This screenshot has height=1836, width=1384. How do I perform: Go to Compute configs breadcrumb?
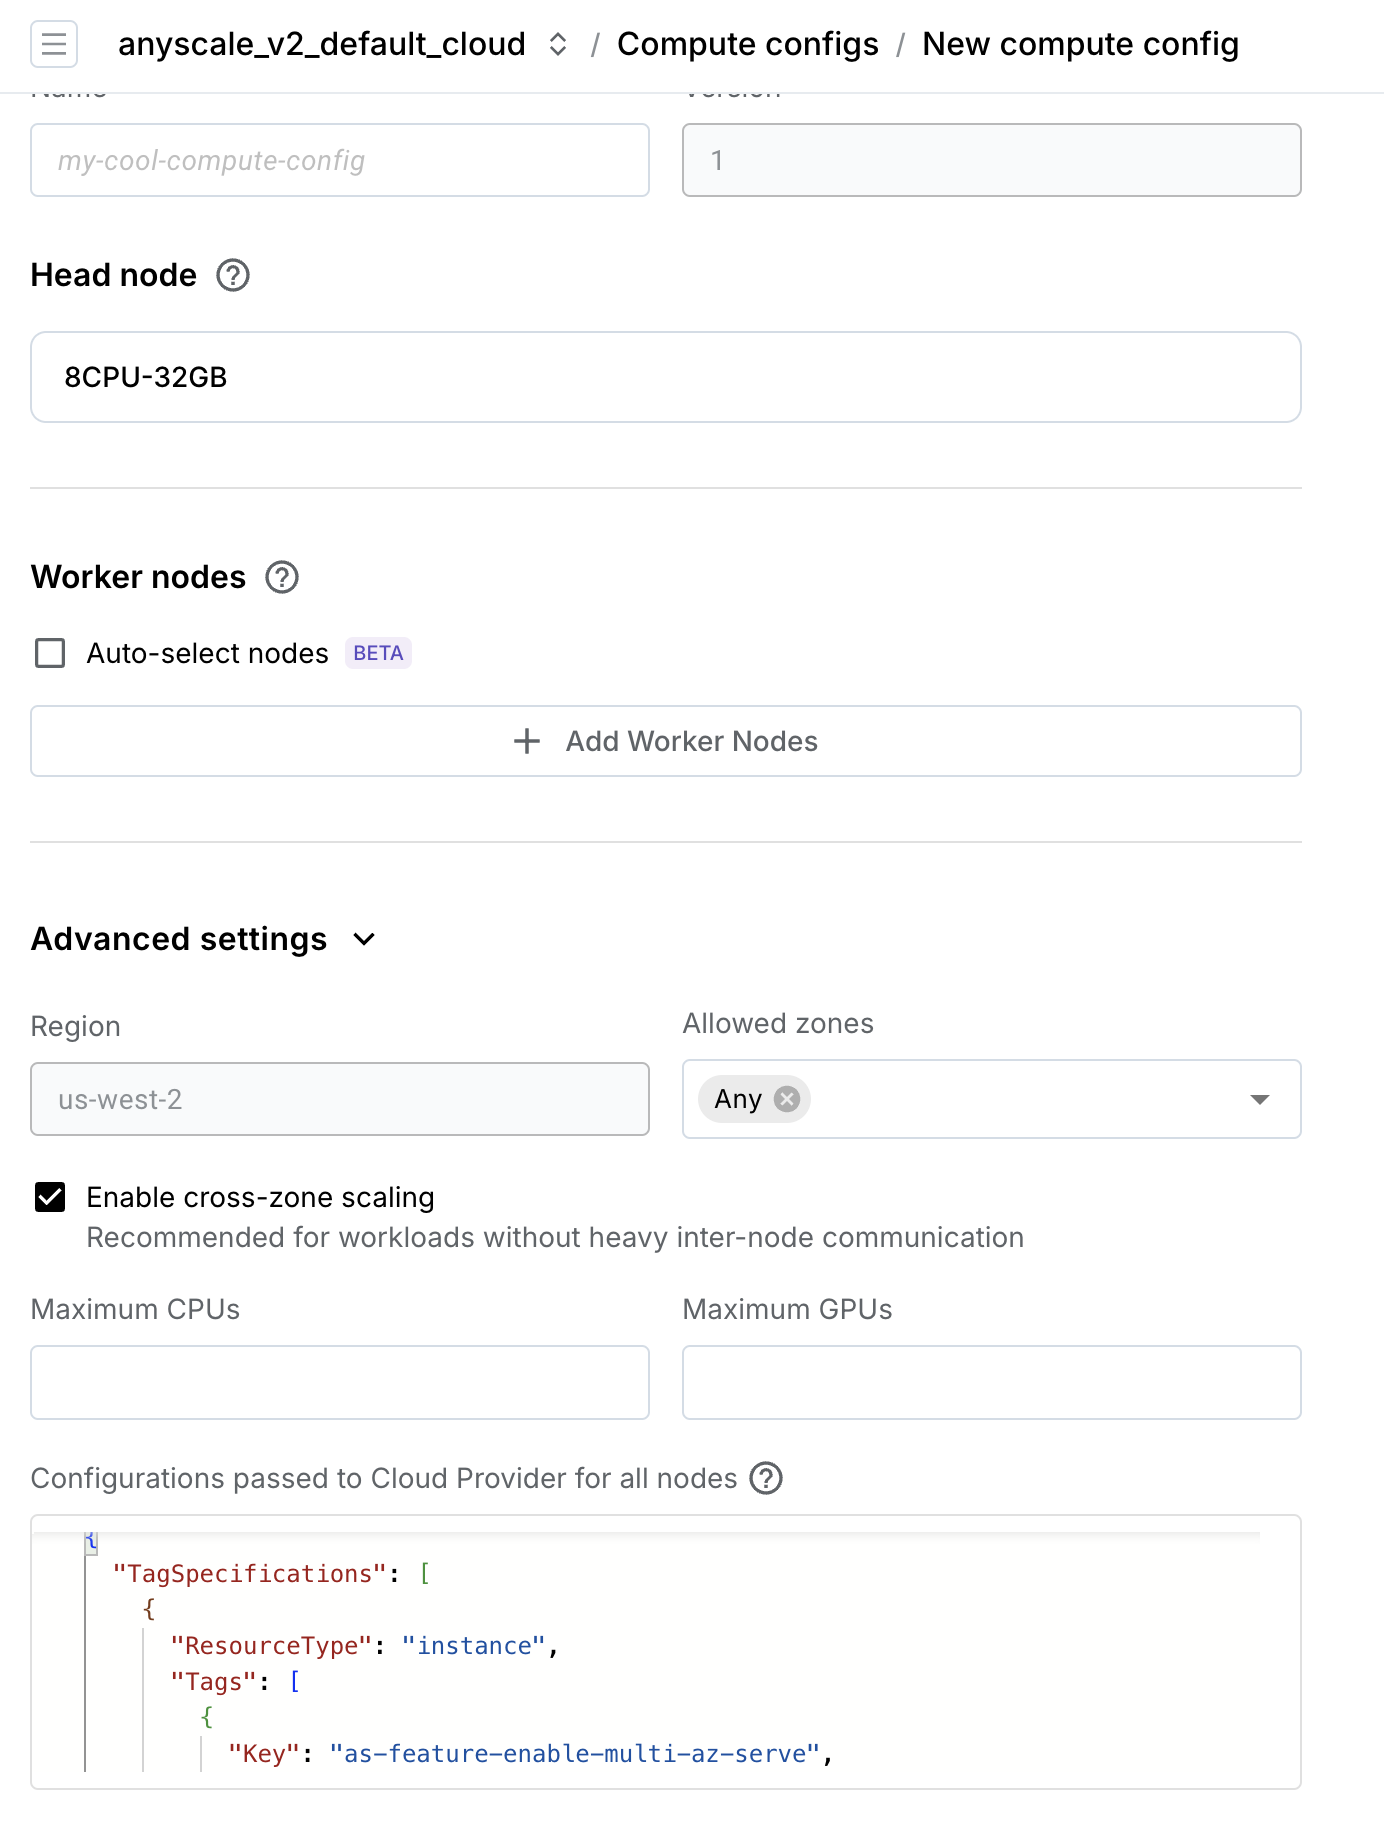[x=747, y=44]
